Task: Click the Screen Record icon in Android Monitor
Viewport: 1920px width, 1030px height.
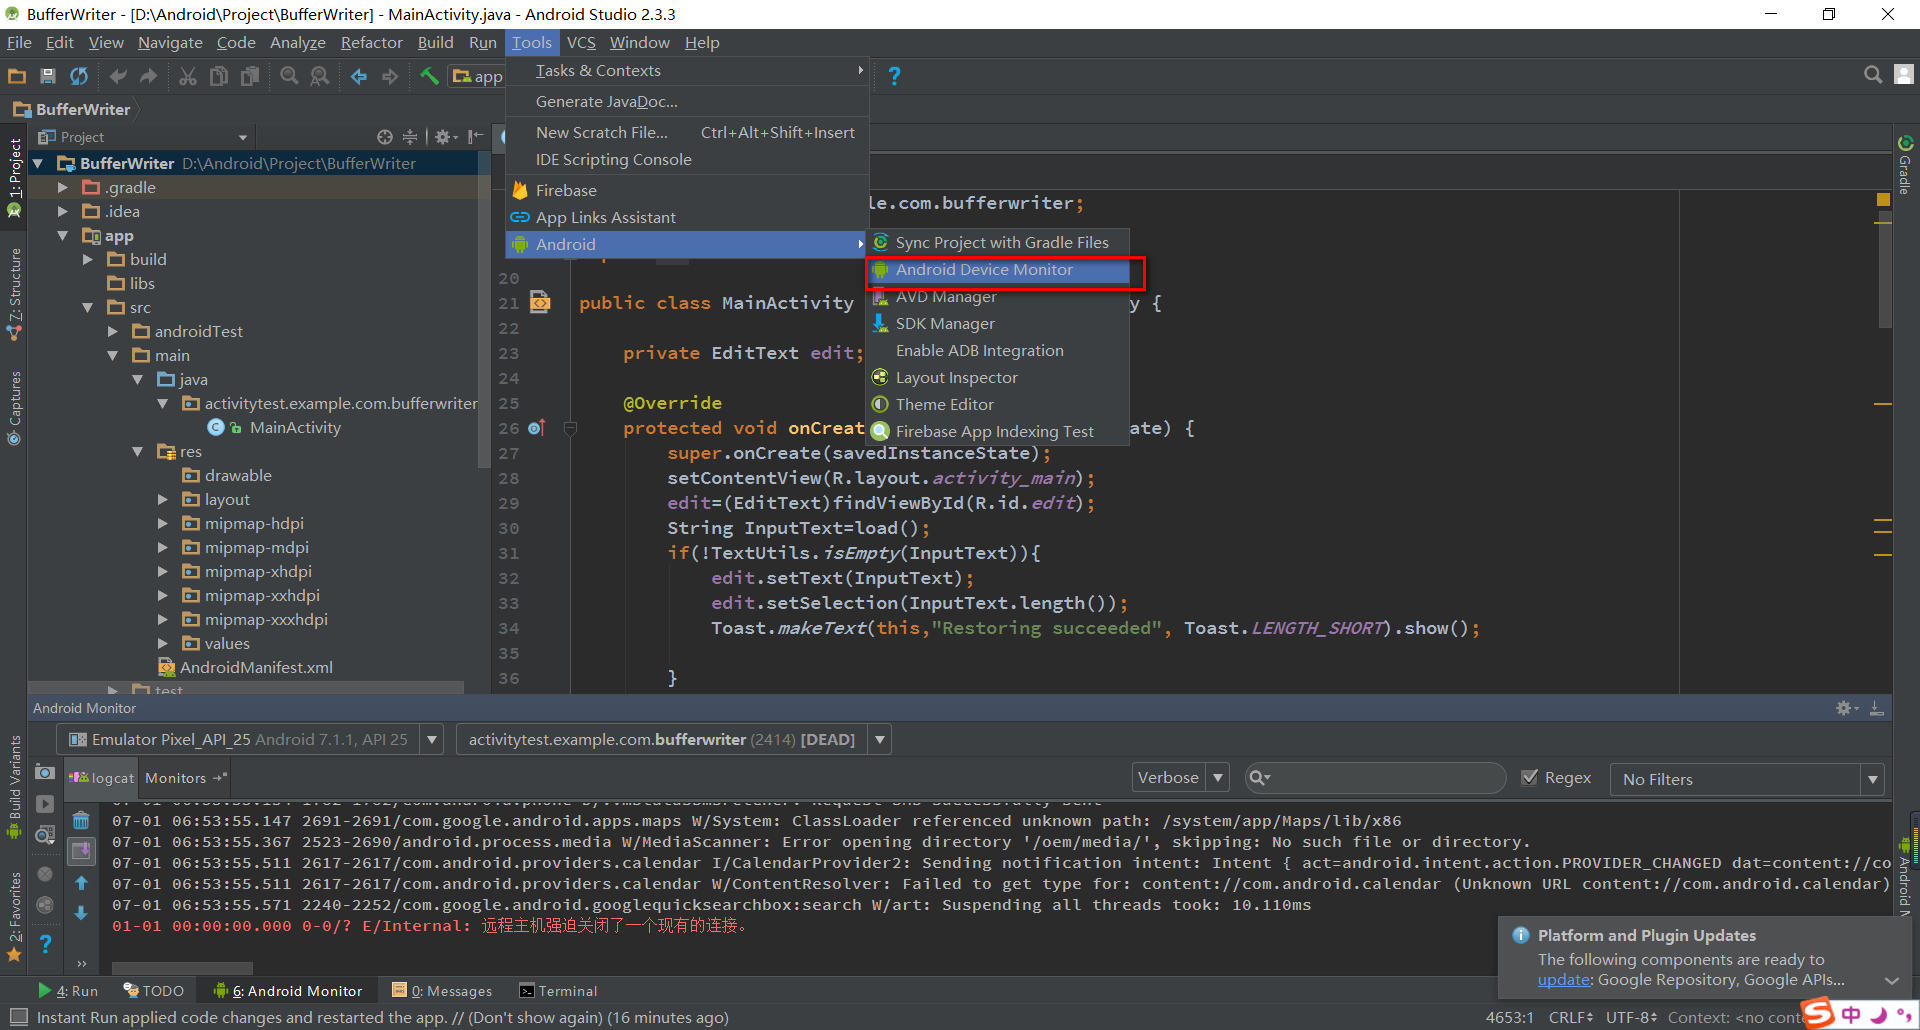Action: pos(45,804)
